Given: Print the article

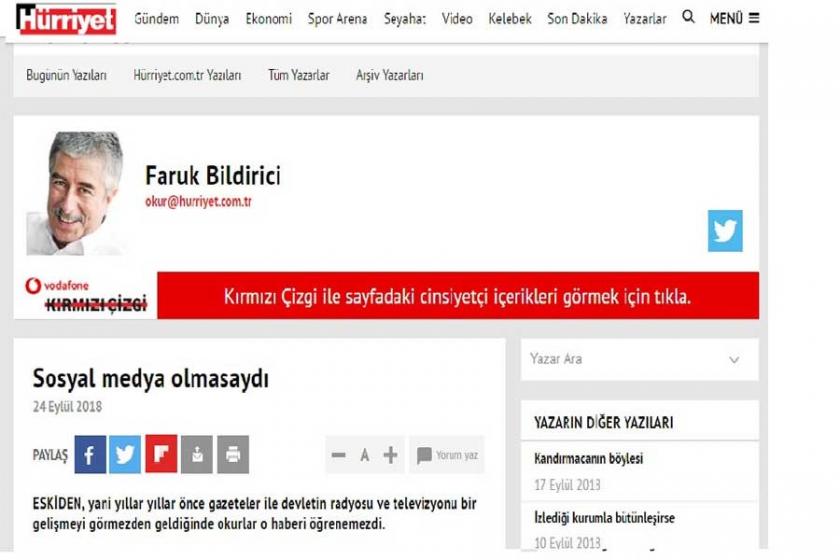Looking at the screenshot, I should (x=233, y=454).
